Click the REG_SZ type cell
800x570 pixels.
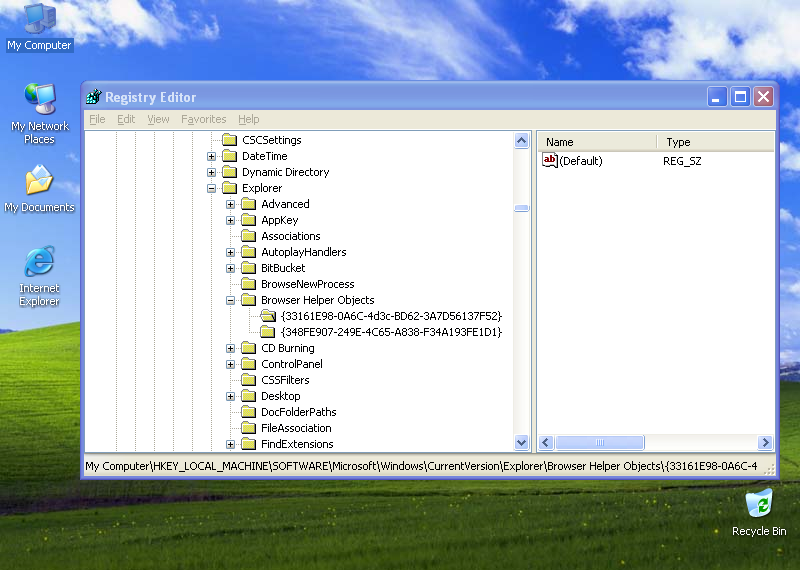[682, 161]
